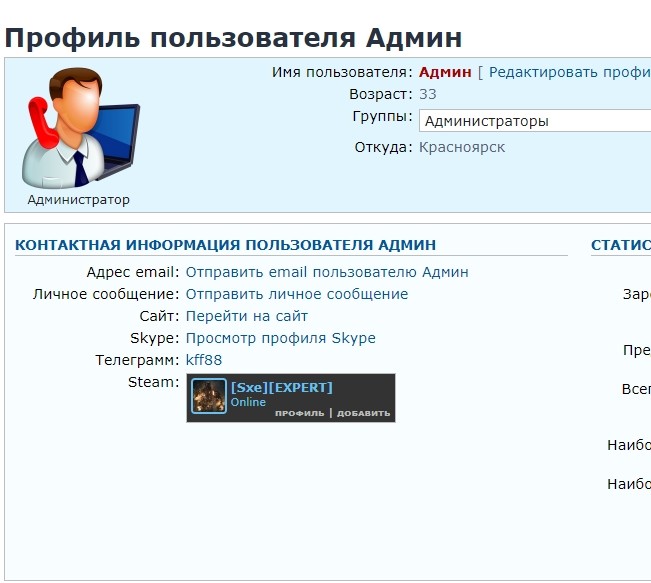Send email via Отправить email пользователю Админ
Image resolution: width=651 pixels, height=583 pixels.
[327, 272]
